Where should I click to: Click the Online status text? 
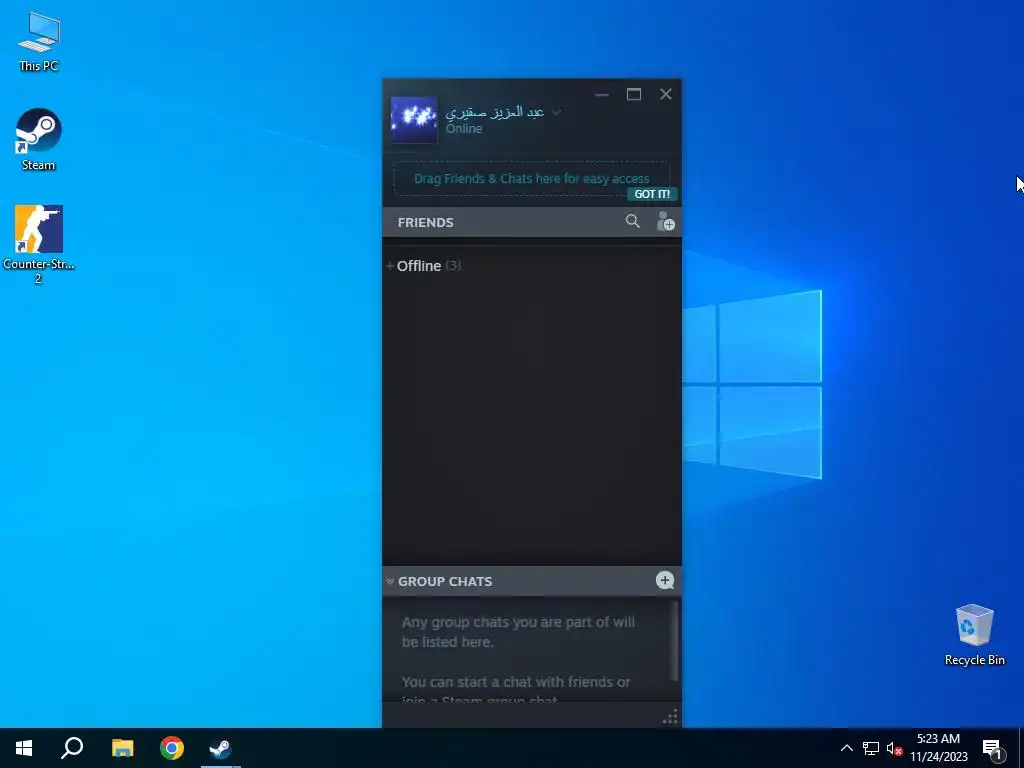464,129
